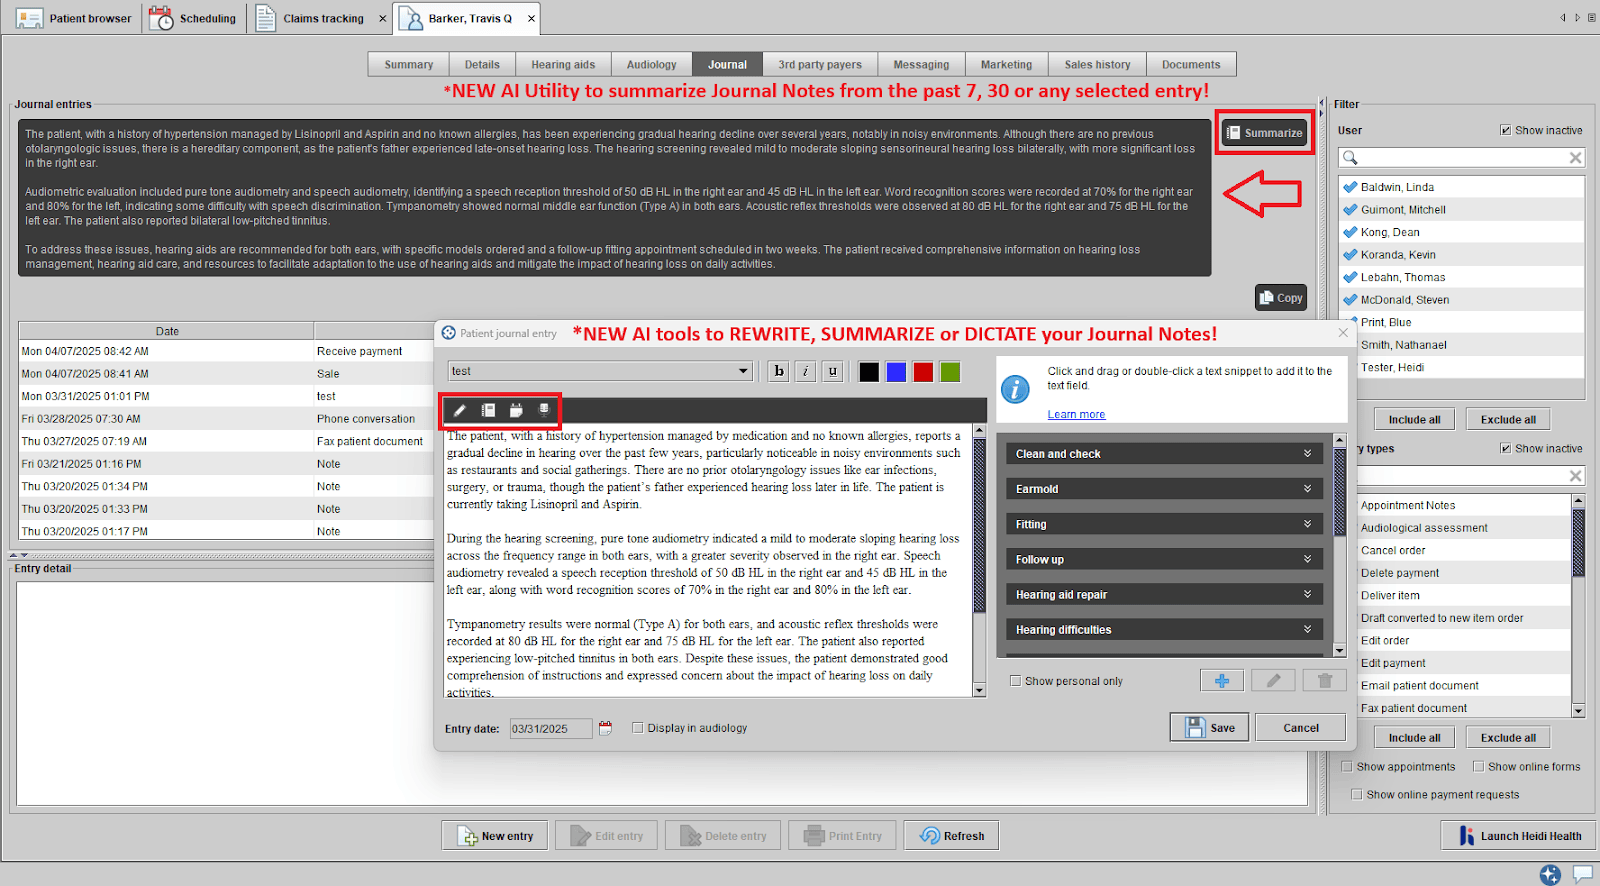The image size is (1600, 886).
Task: Check the Show personal only box
Action: [1016, 681]
